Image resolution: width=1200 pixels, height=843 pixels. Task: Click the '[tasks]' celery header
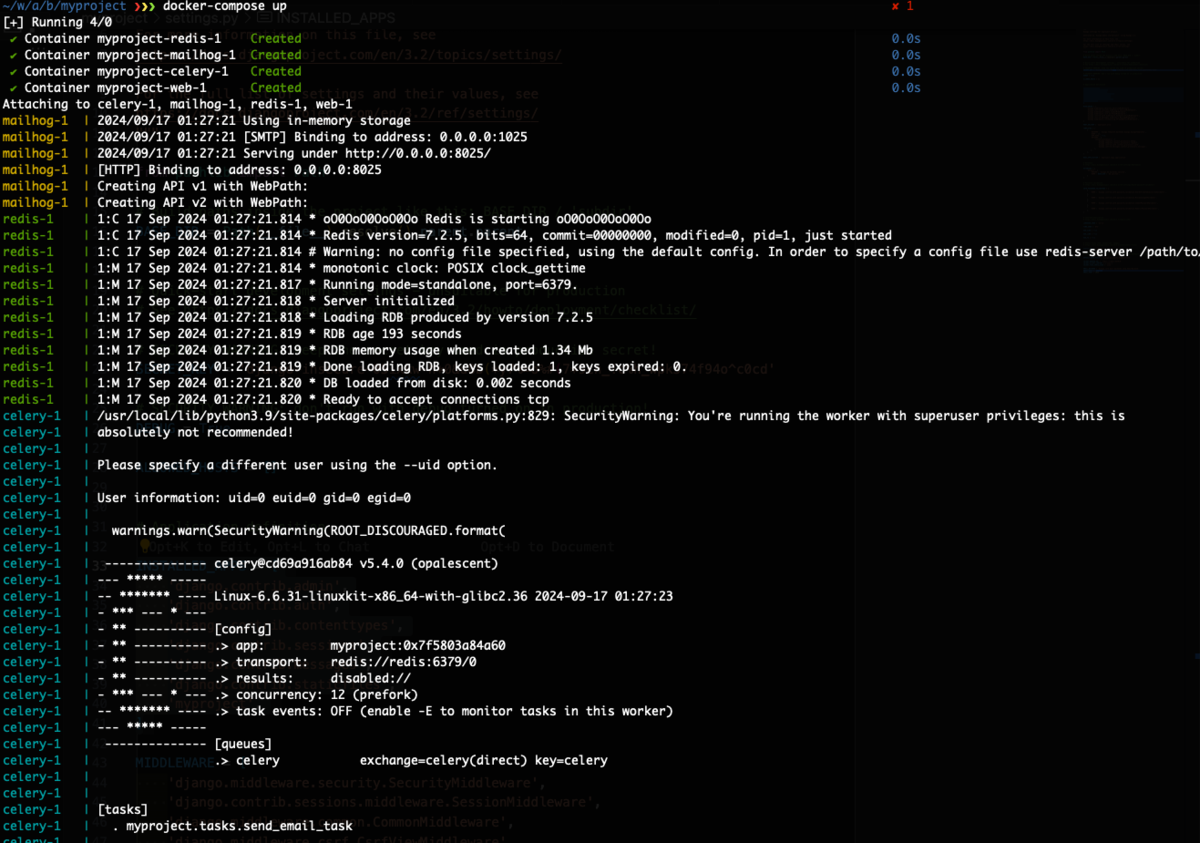pos(122,809)
